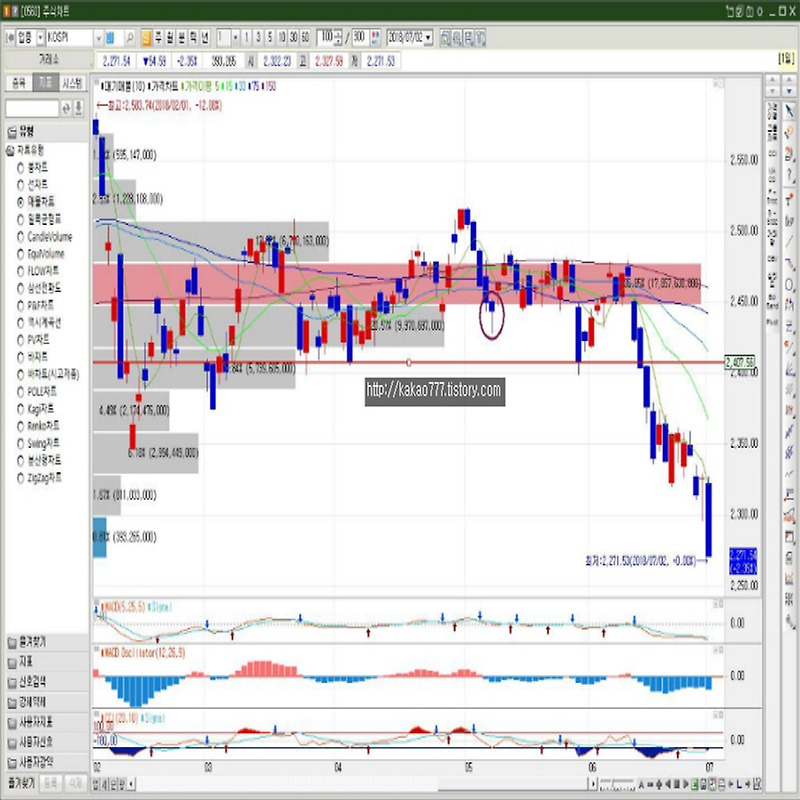Viewport: 800px width, 800px height.
Task: Switch to the 시스템 tab in sidebar
Action: click(x=72, y=84)
